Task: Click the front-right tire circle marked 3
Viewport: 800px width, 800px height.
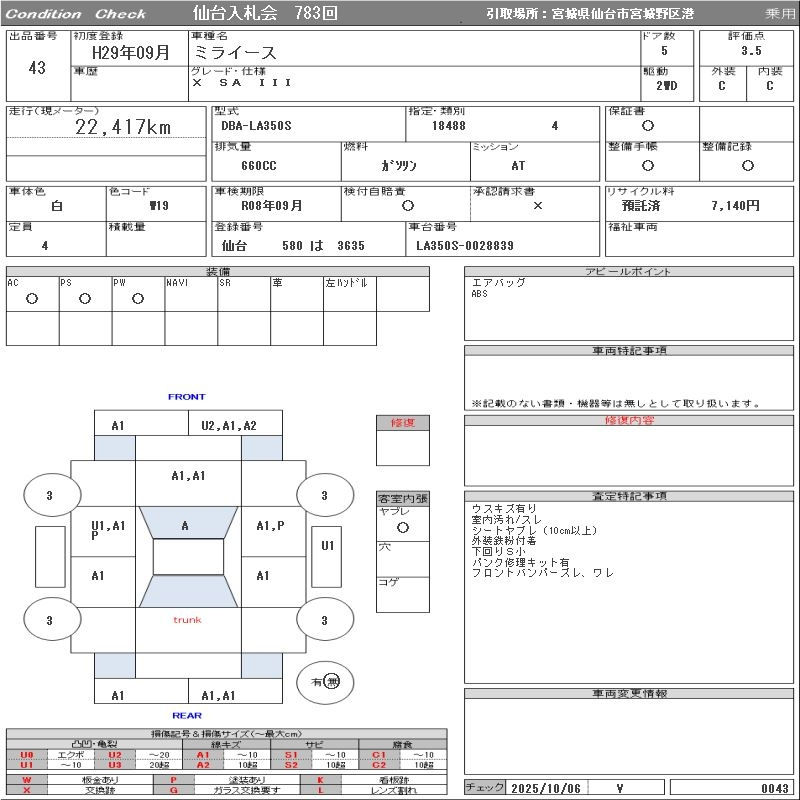Action: 324,495
